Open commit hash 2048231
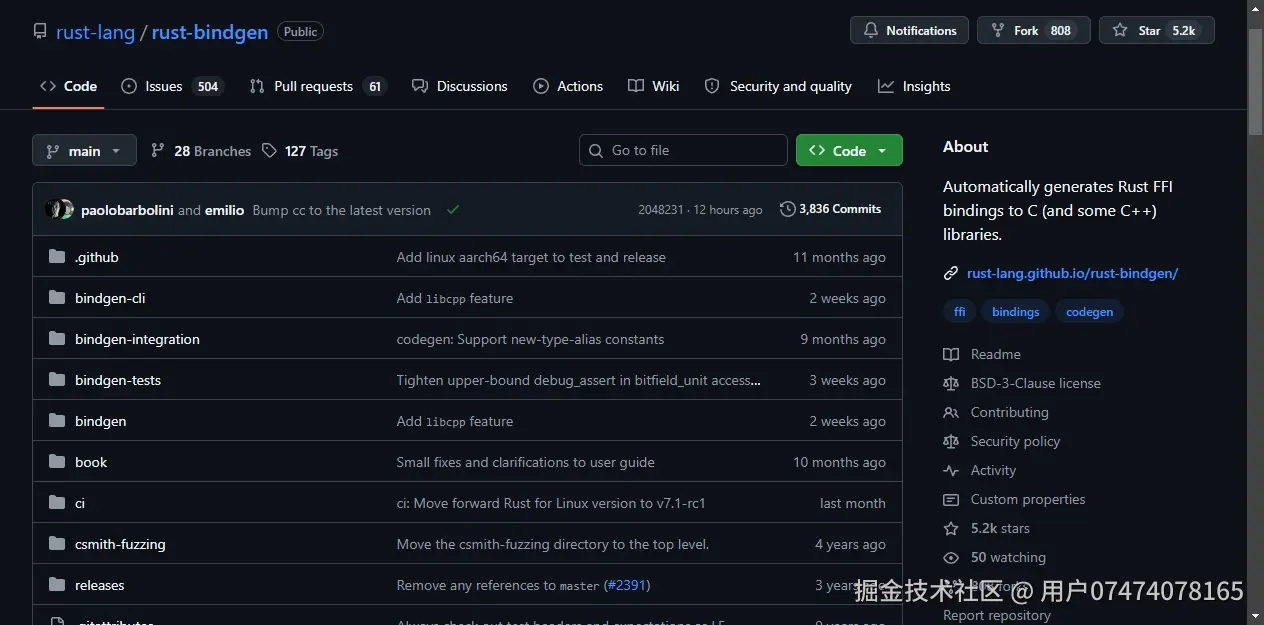This screenshot has width=1264, height=625. tap(661, 210)
